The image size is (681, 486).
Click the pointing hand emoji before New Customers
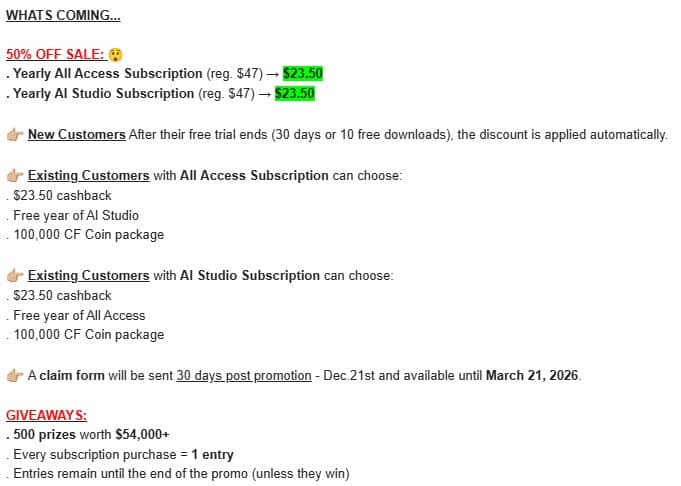point(15,135)
